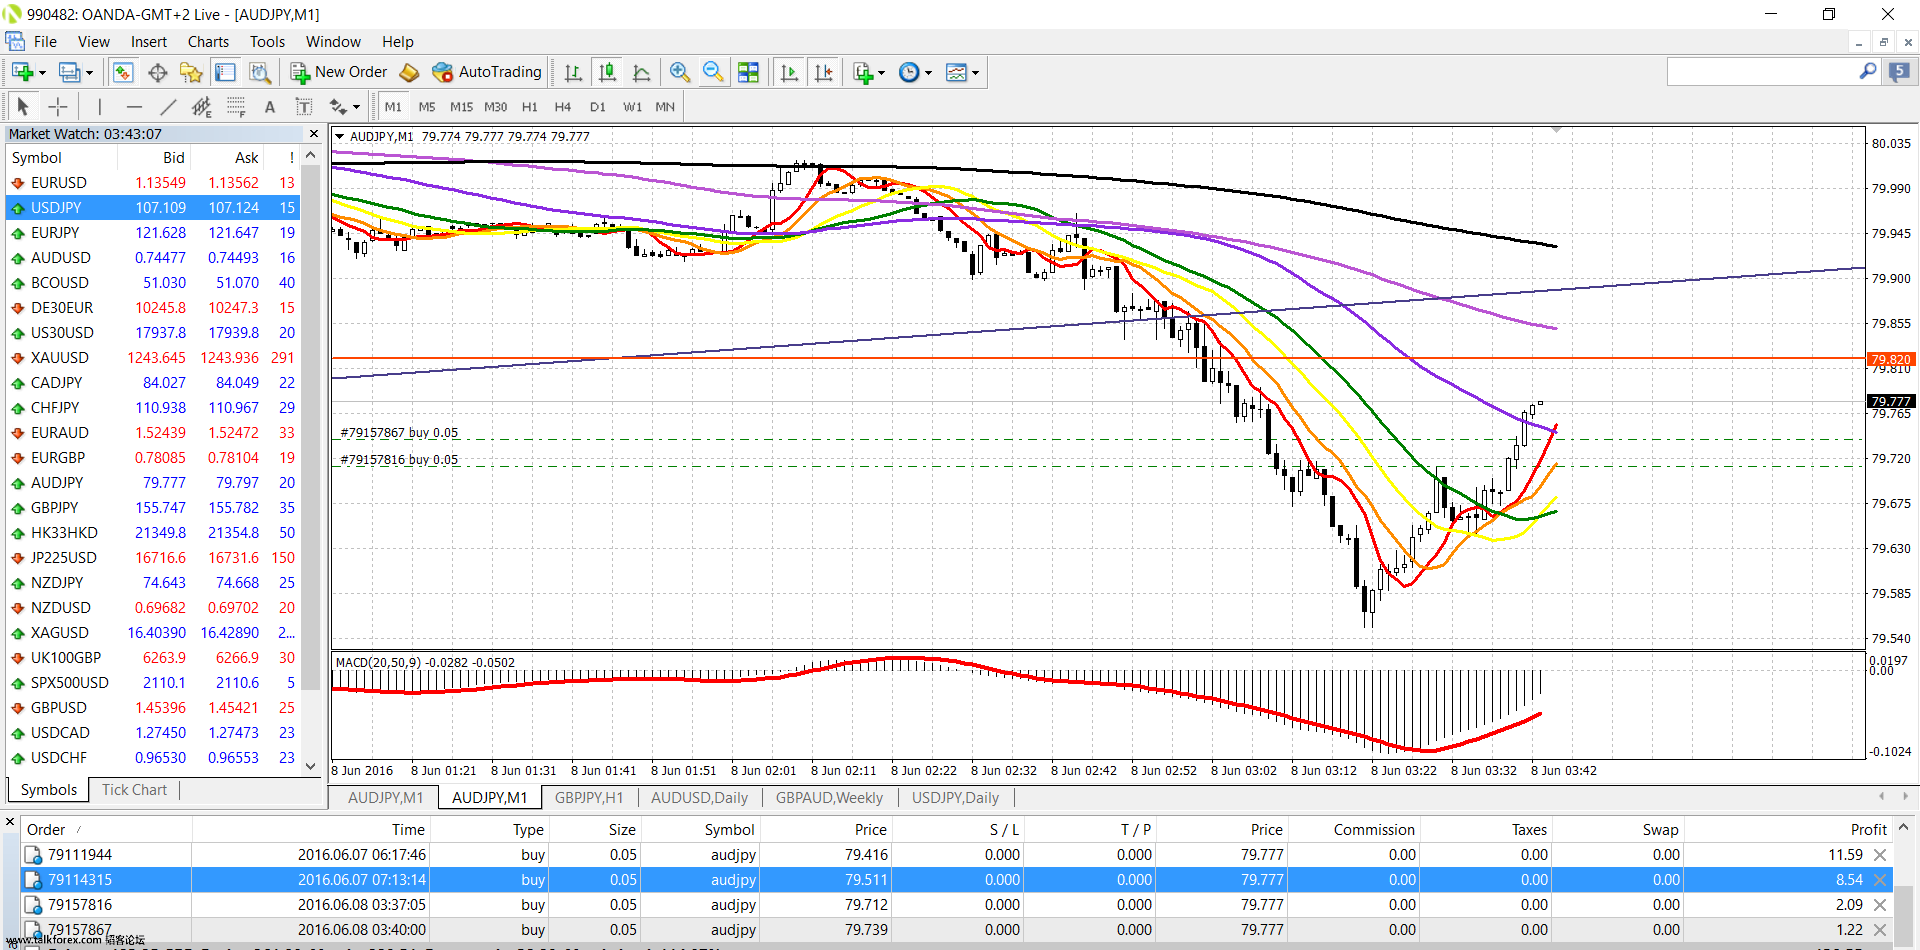Viewport: 1920px width, 950px height.
Task: Toggle the Terminal panel icon
Action: pyautogui.click(x=225, y=72)
